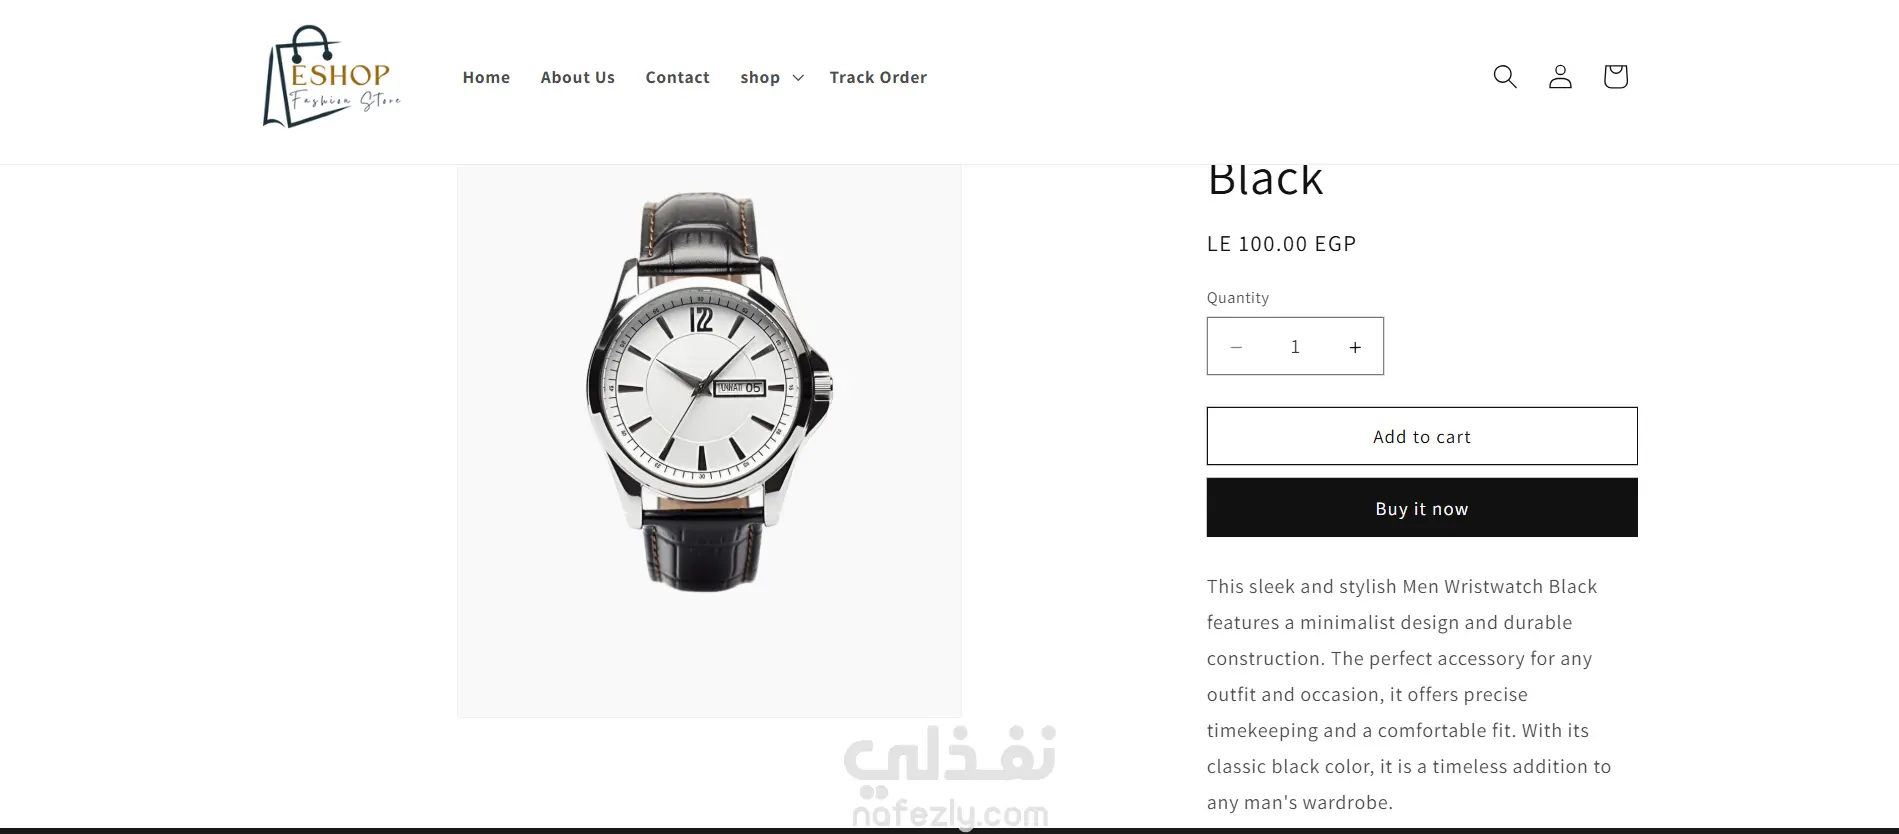Click the ESHOP Fashion Store logo

[332, 77]
